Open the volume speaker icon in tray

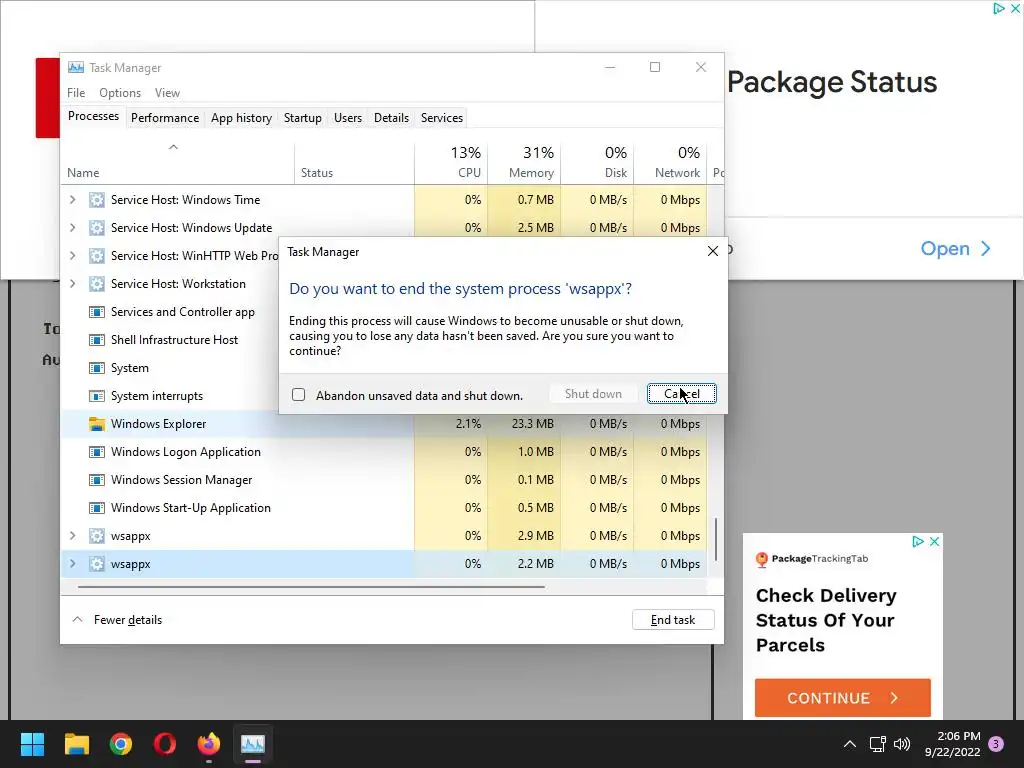[x=902, y=744]
